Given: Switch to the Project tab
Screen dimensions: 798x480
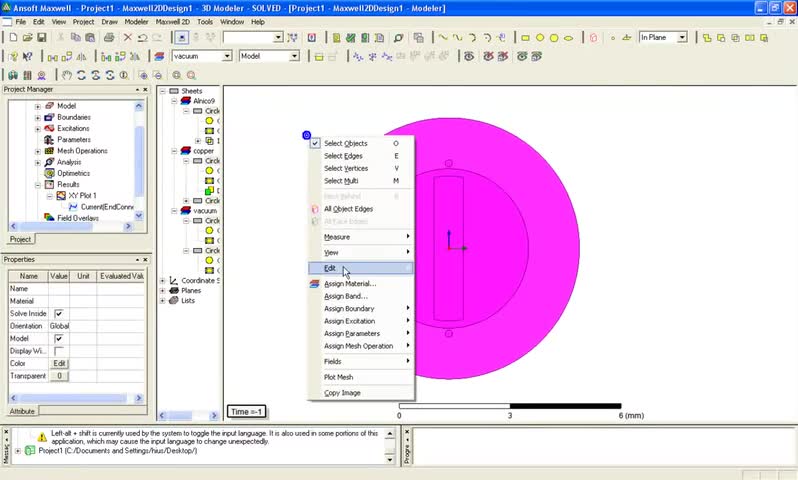Looking at the screenshot, I should pyautogui.click(x=20, y=239).
